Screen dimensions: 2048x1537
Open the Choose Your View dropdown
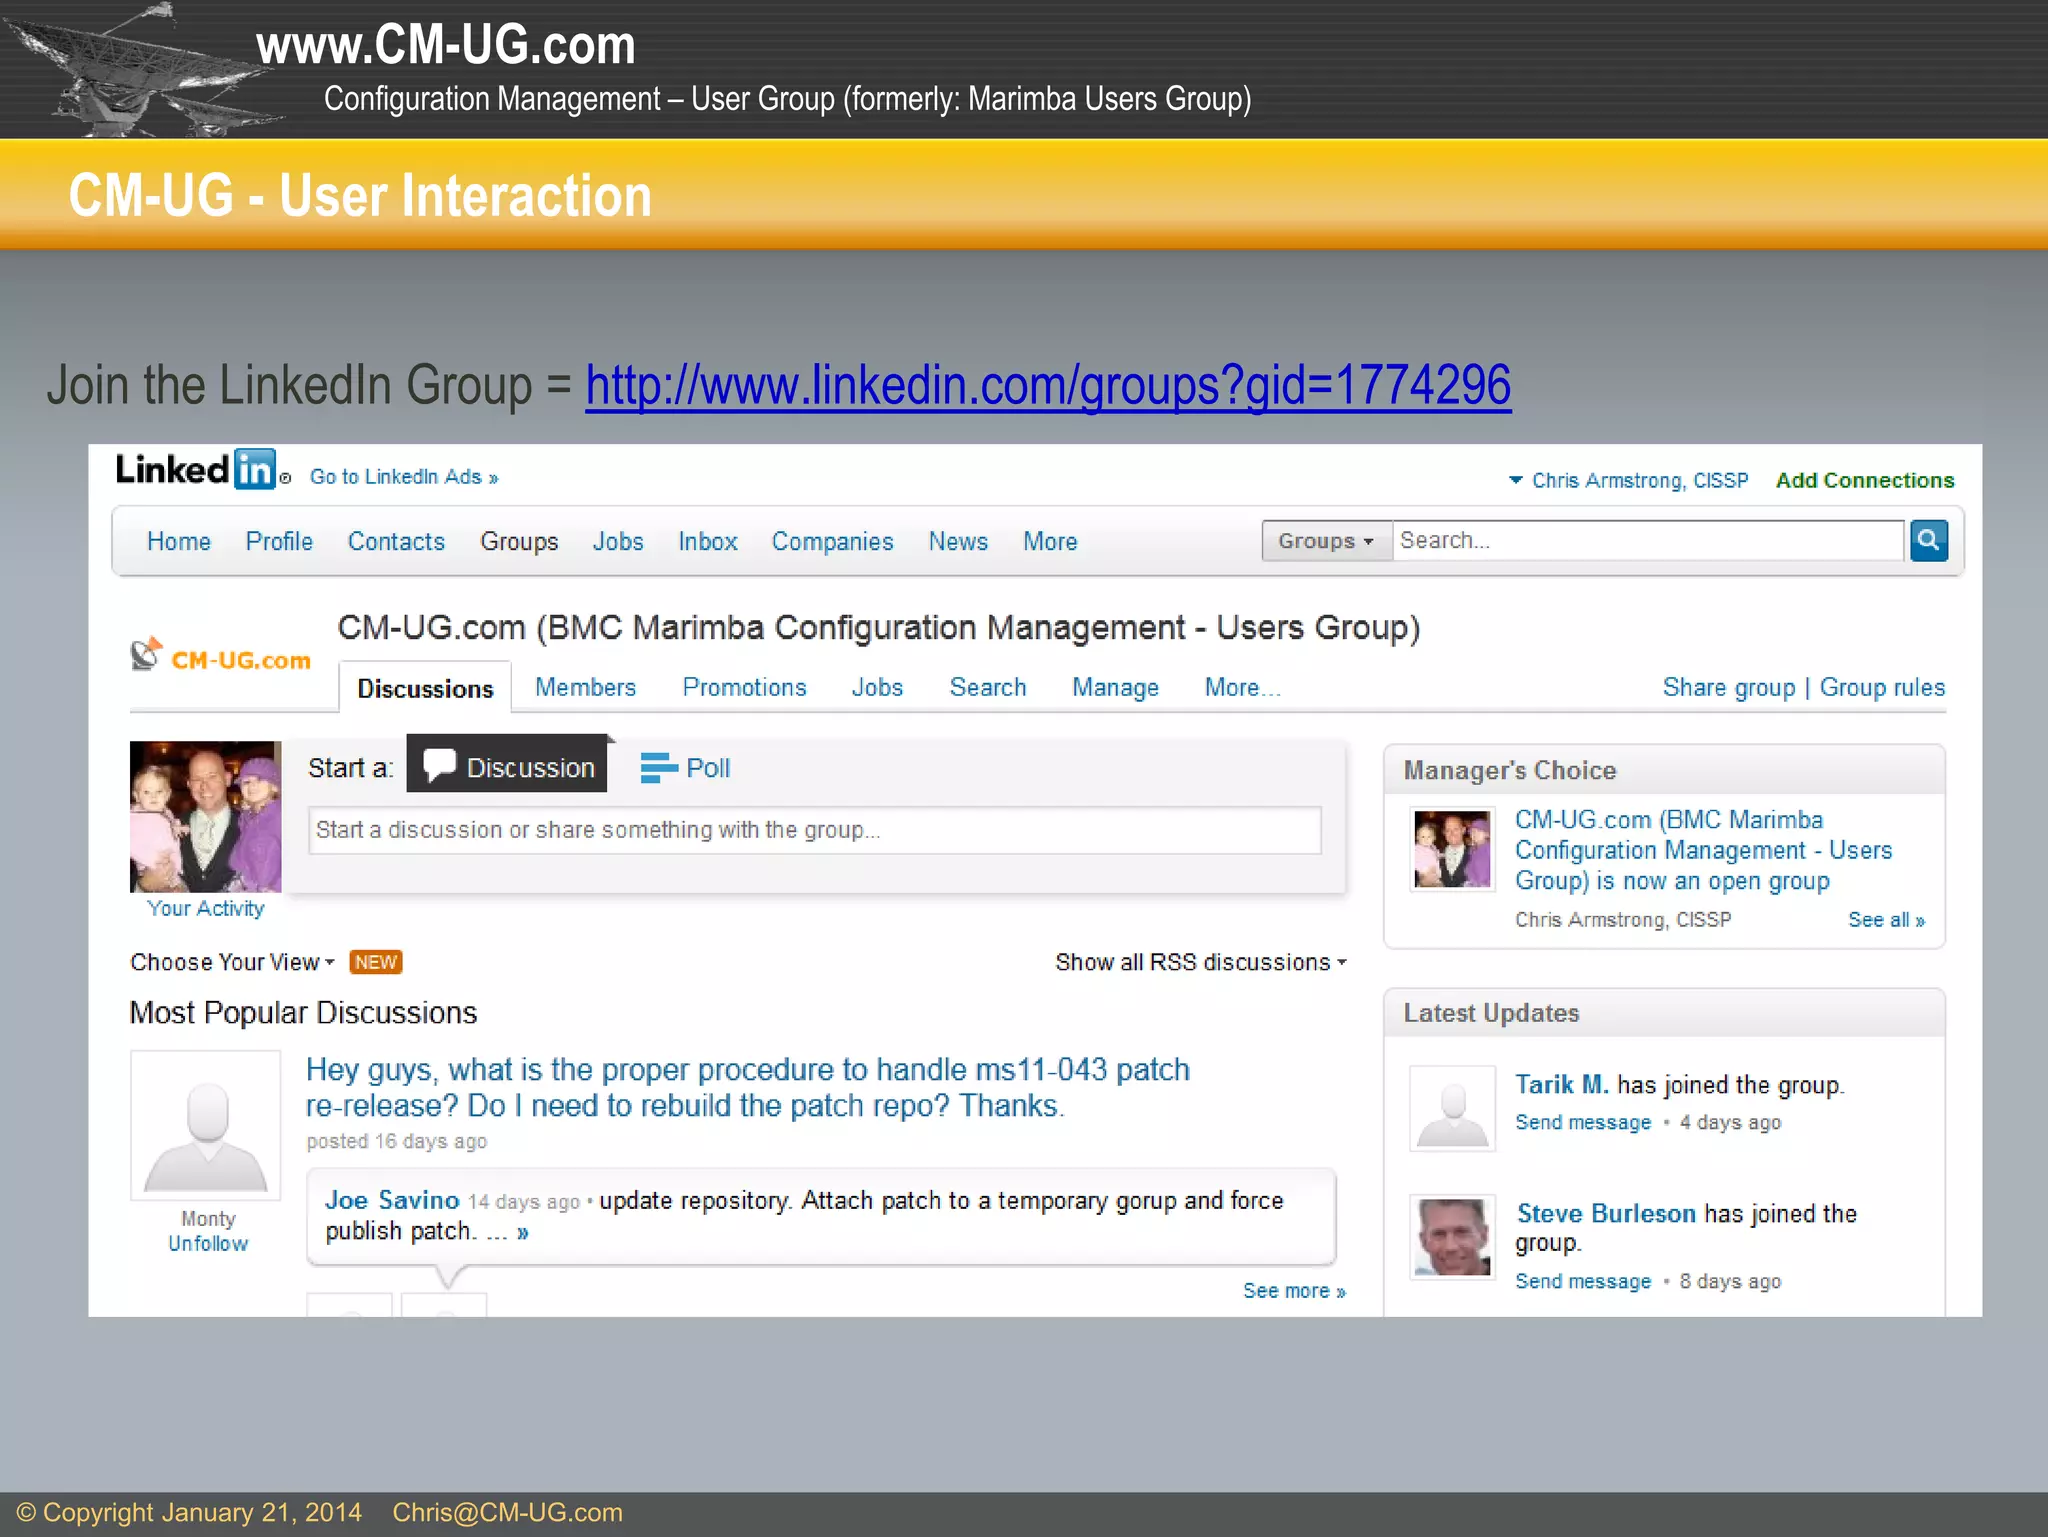(x=232, y=962)
